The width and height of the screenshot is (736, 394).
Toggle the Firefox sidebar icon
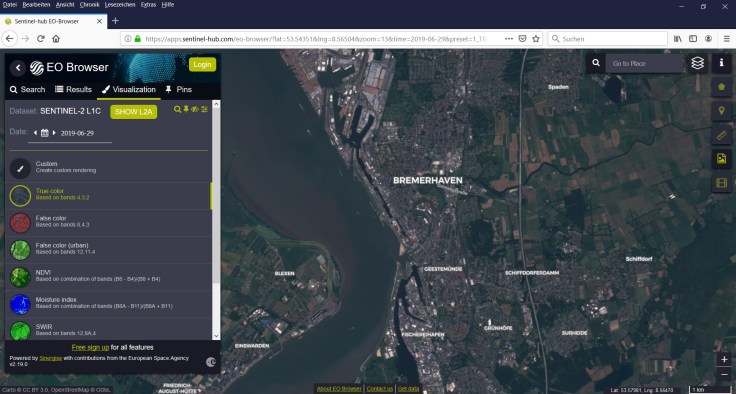(x=693, y=39)
